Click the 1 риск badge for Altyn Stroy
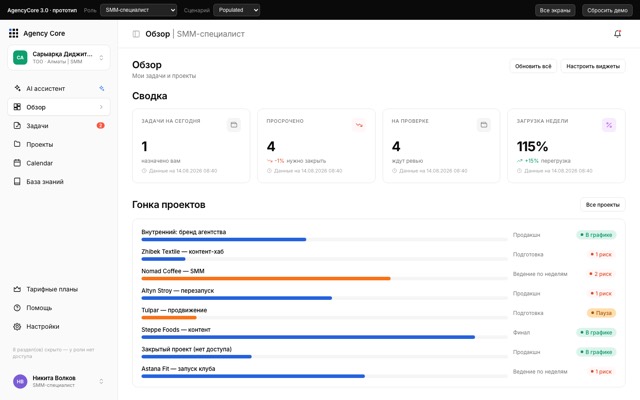Screen dimensions: 640x400 601,293
